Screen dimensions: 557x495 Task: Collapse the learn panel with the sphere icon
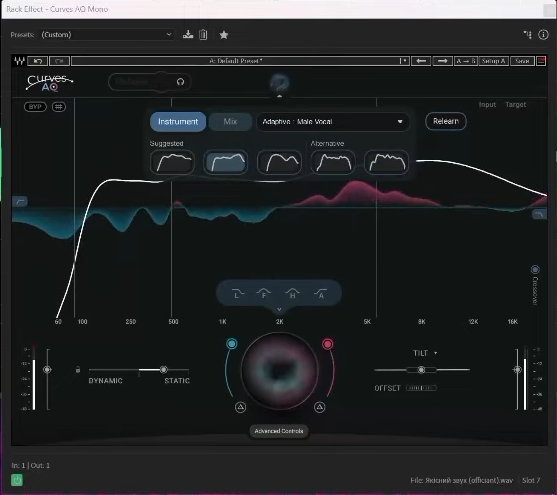click(280, 83)
